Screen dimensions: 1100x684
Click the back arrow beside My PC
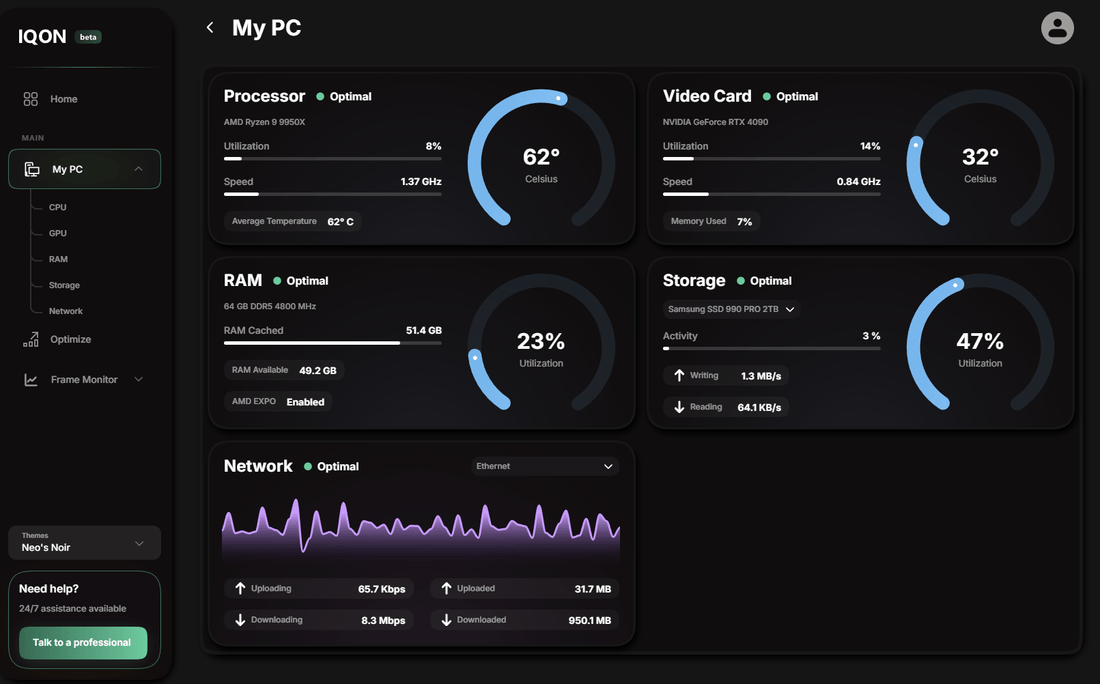(x=209, y=28)
